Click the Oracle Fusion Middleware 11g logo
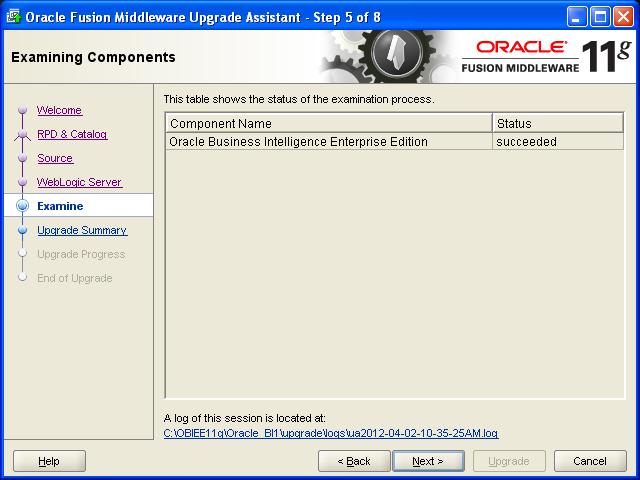640x480 pixels. (546, 57)
